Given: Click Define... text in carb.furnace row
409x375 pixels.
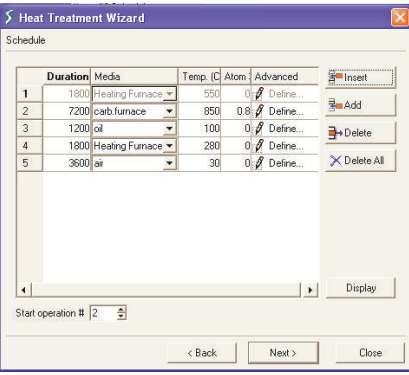Looking at the screenshot, I should [286, 111].
